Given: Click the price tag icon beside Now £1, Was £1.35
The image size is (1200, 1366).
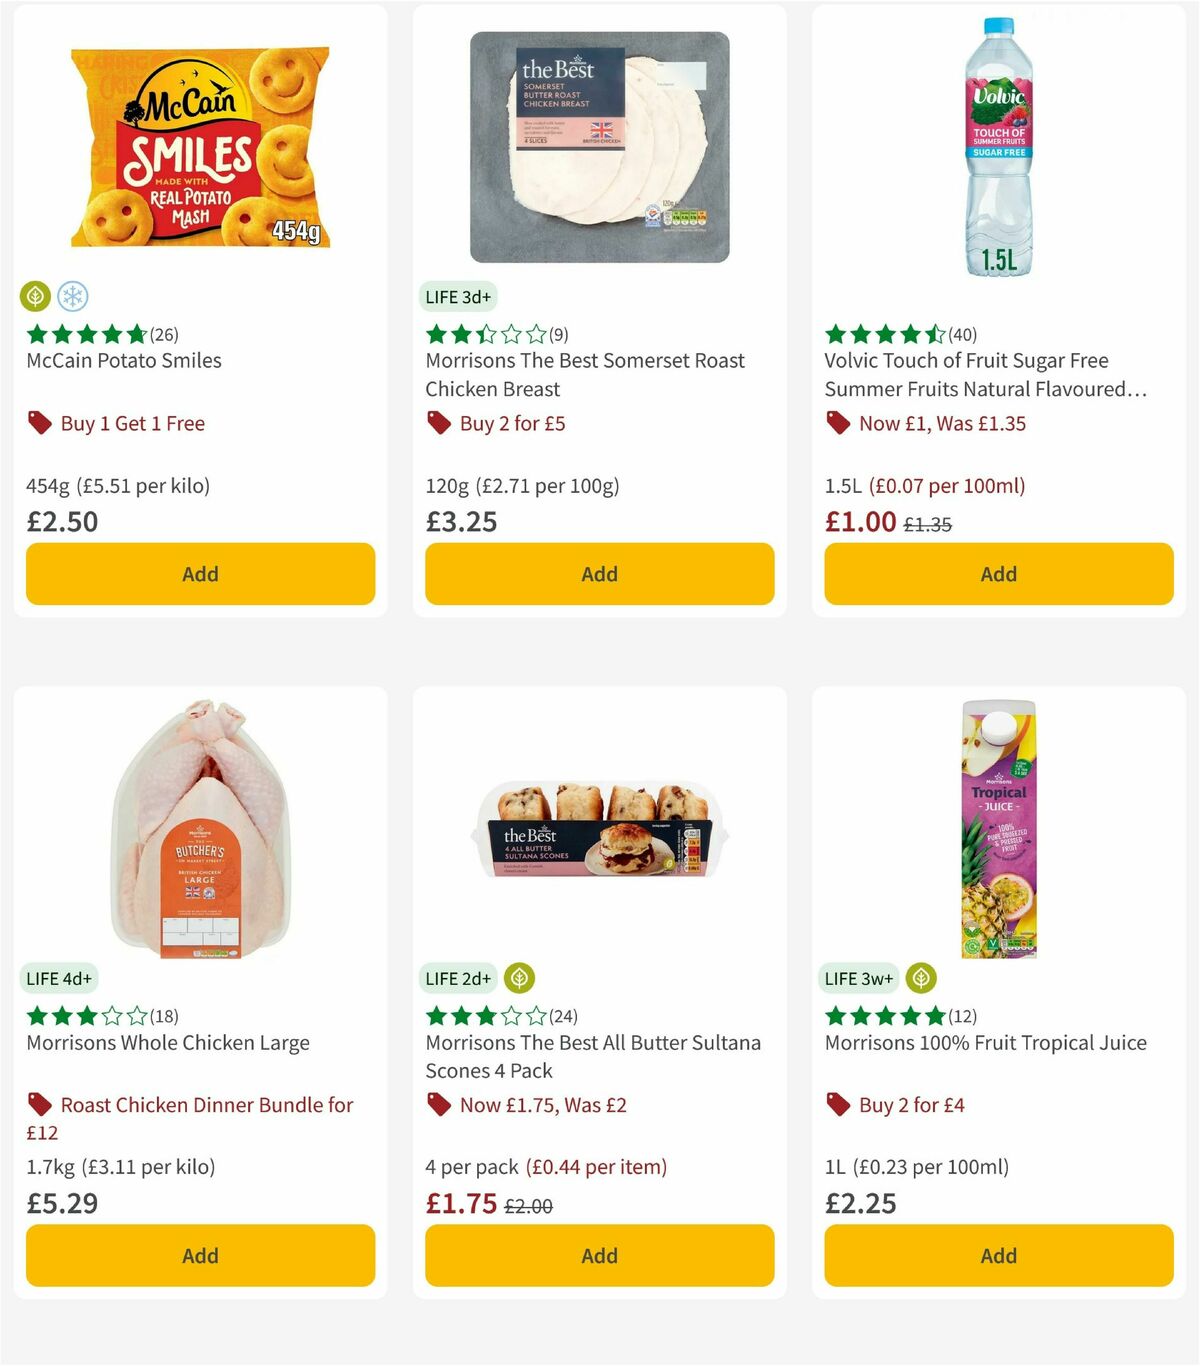Looking at the screenshot, I should point(838,423).
